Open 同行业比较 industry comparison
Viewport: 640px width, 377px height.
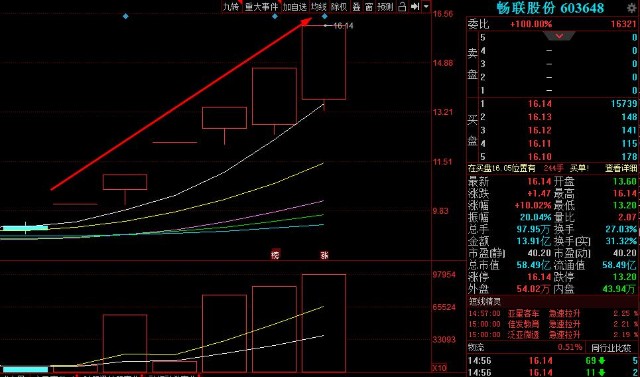pos(611,348)
